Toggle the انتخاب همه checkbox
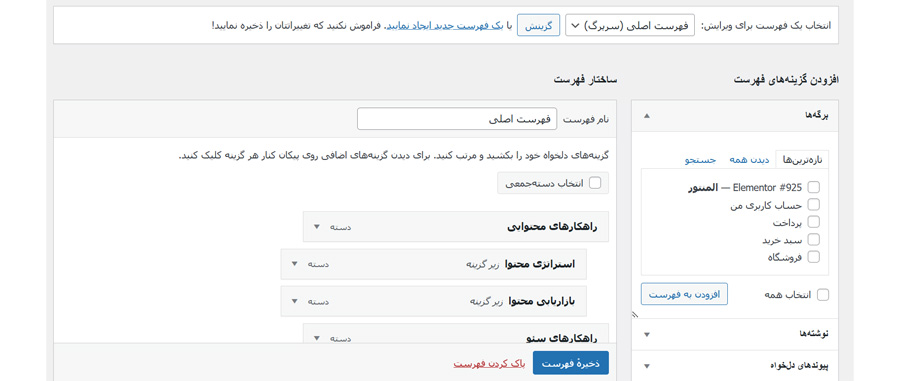Screen dimensions: 900x381 click(823, 294)
